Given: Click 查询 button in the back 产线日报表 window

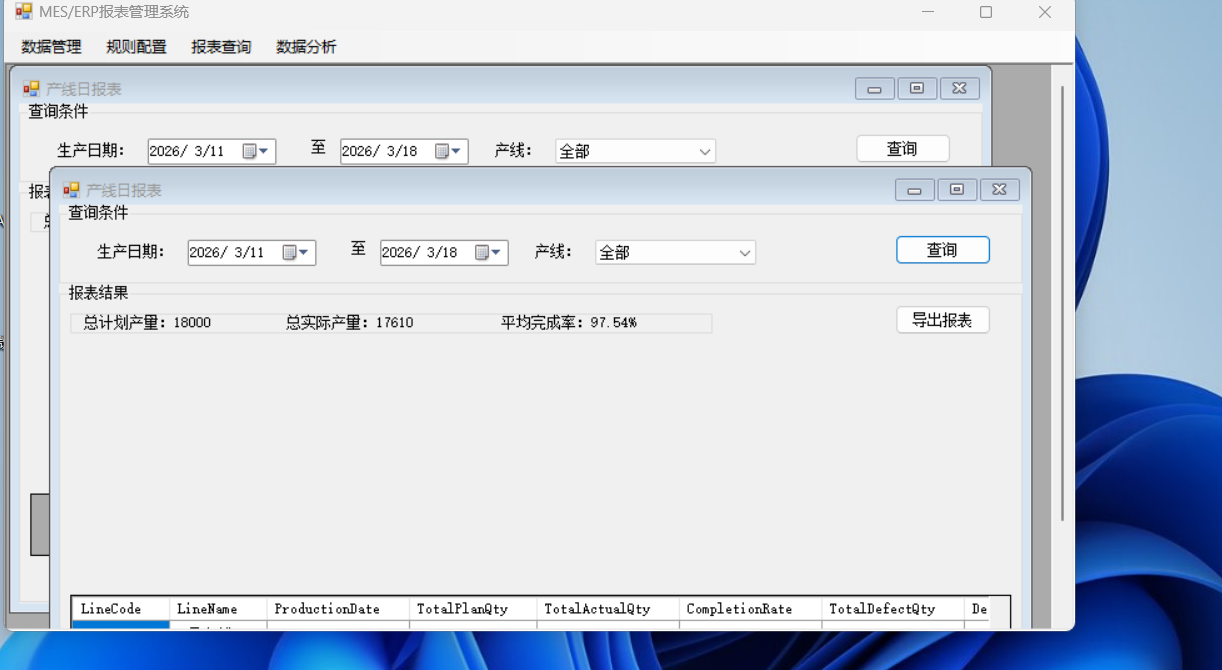Looking at the screenshot, I should [x=903, y=149].
